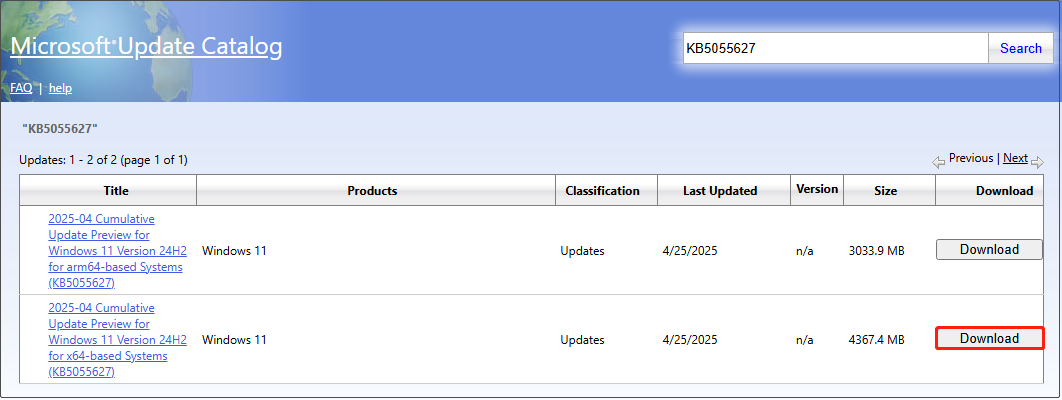Viewport: 1062px width, 400px height.
Task: Click the Microsoft Update Catalog title link
Action: coord(146,46)
